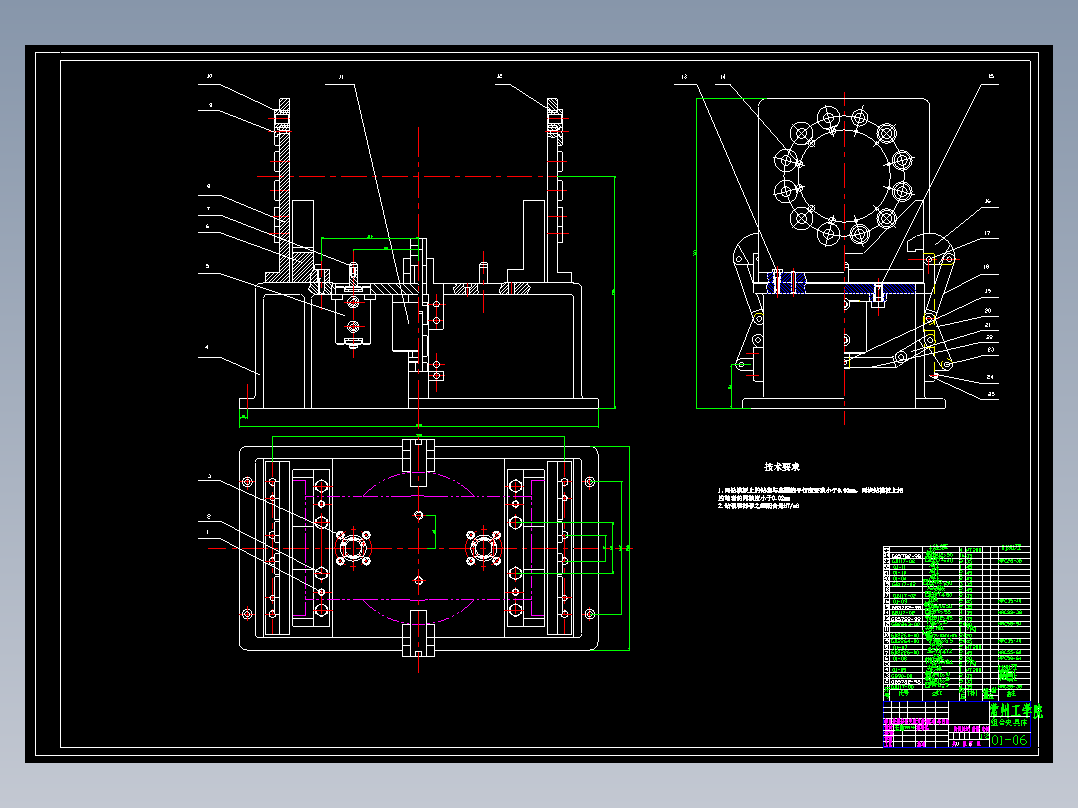Click part callout number 15 at upper right
Viewport: 1078px width, 808px height.
coord(991,77)
